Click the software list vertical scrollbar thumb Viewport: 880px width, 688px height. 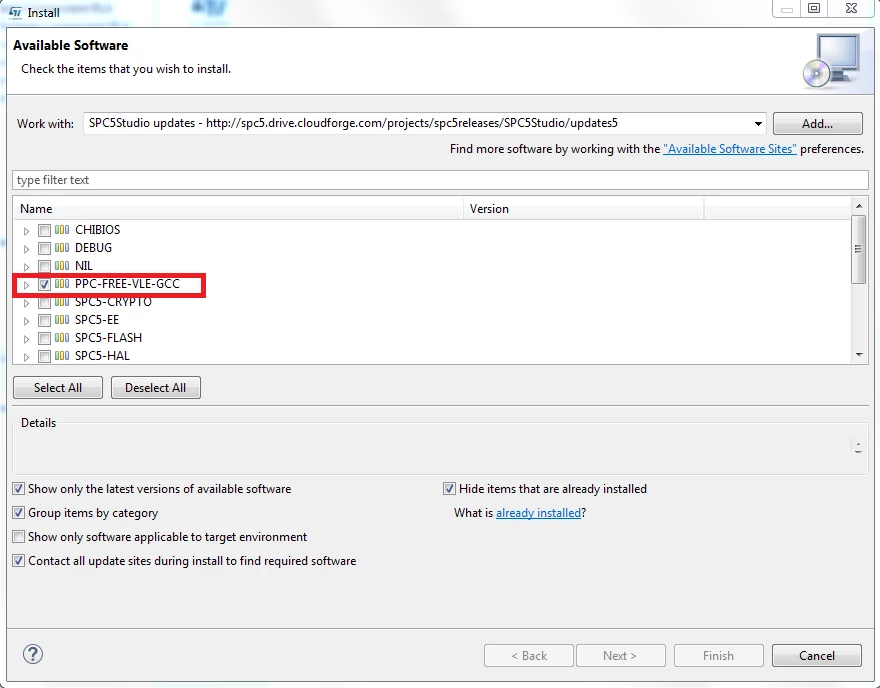pyautogui.click(x=858, y=249)
